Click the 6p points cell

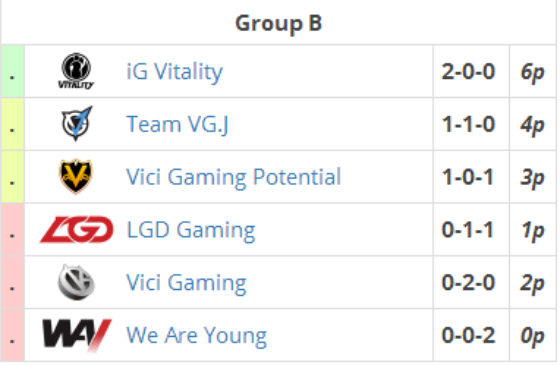pyautogui.click(x=532, y=72)
